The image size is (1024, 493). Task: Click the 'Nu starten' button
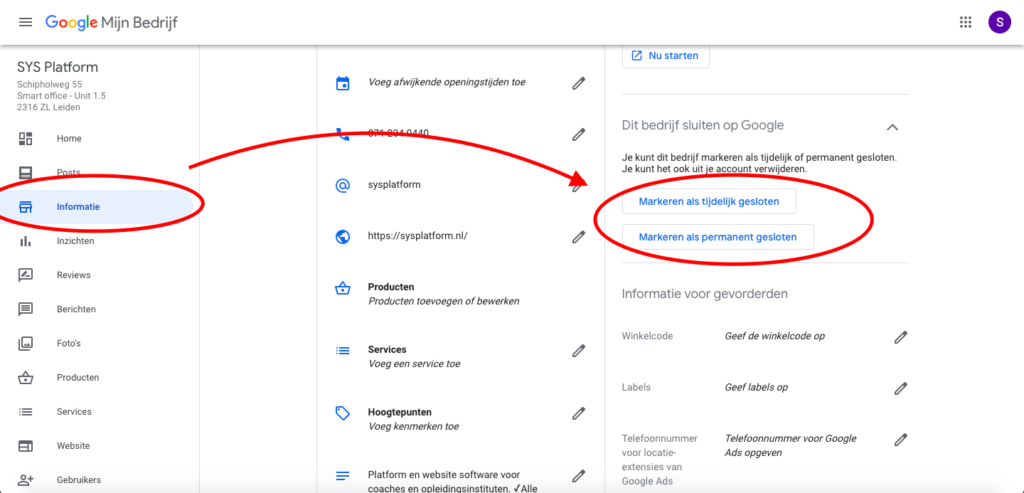665,56
